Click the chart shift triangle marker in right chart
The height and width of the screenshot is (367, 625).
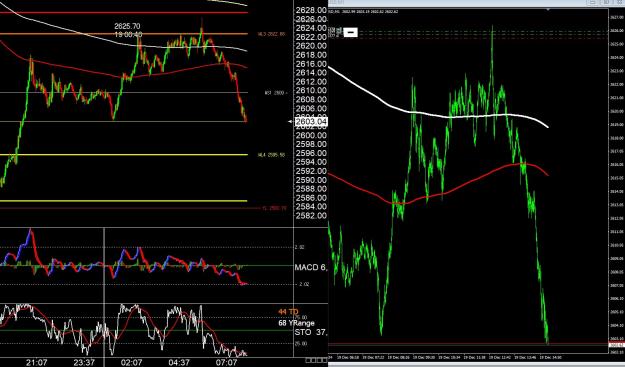pos(549,9)
